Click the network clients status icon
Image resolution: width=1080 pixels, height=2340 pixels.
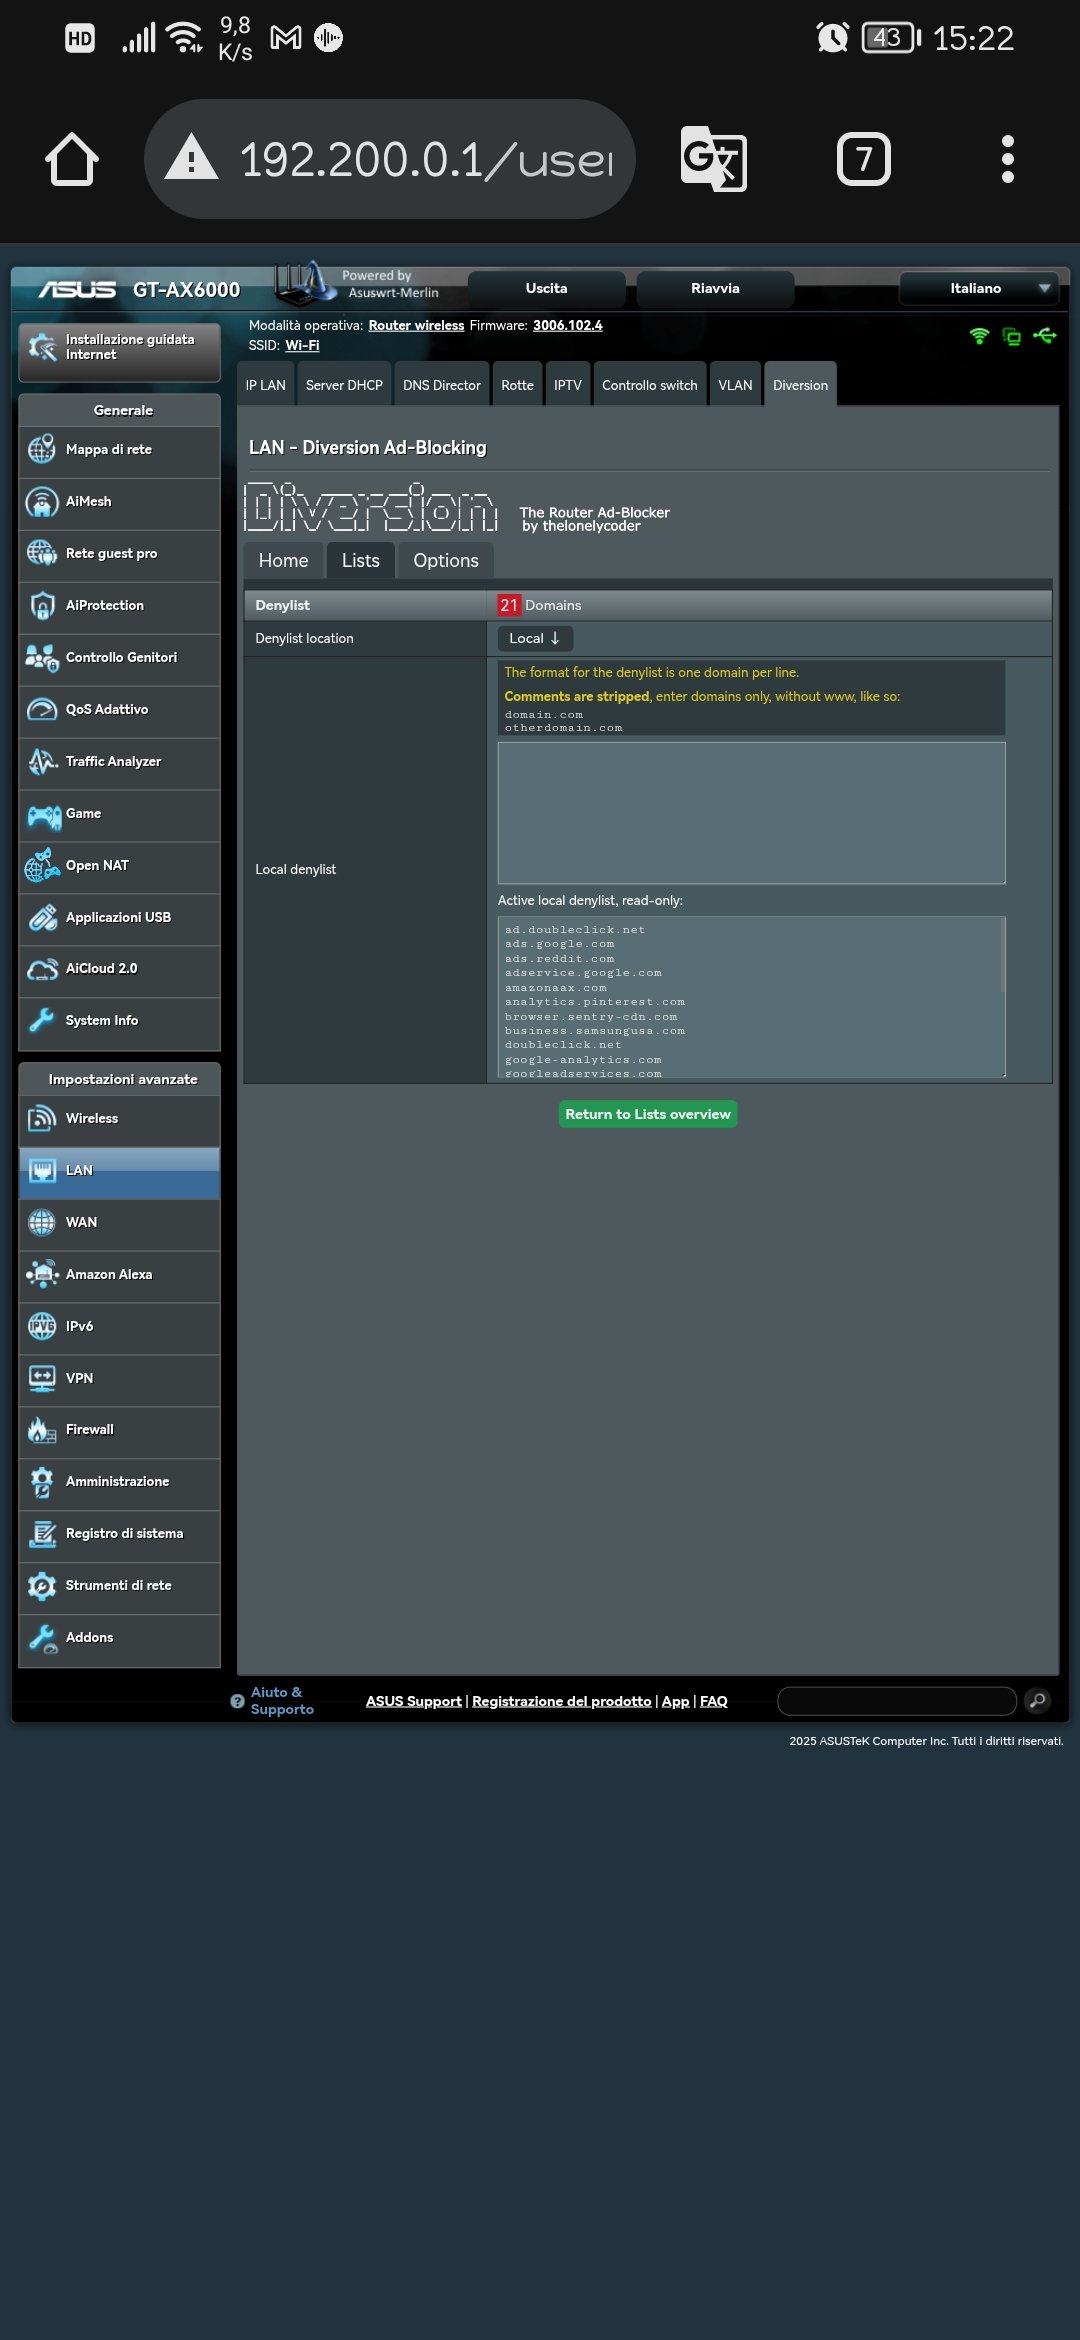click(x=1012, y=337)
